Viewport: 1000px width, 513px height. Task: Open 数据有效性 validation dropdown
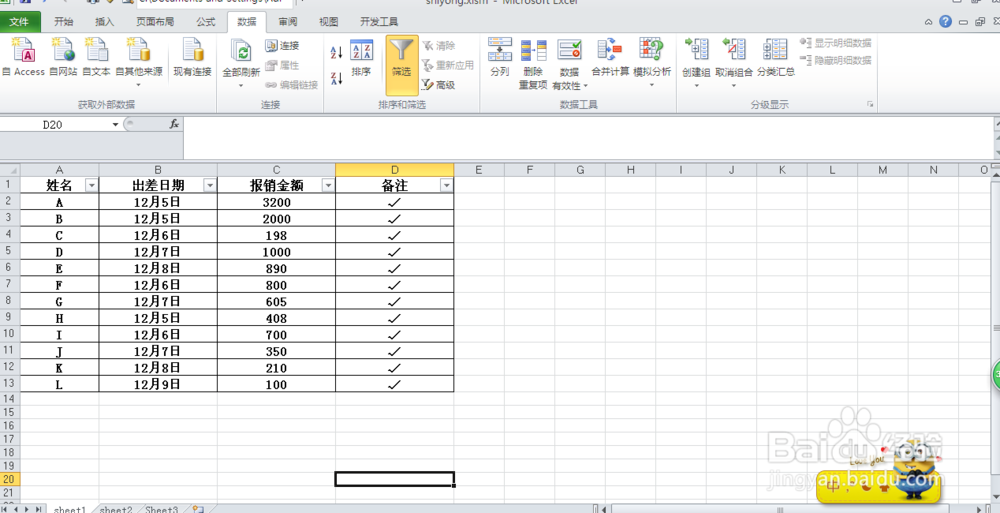(570, 63)
